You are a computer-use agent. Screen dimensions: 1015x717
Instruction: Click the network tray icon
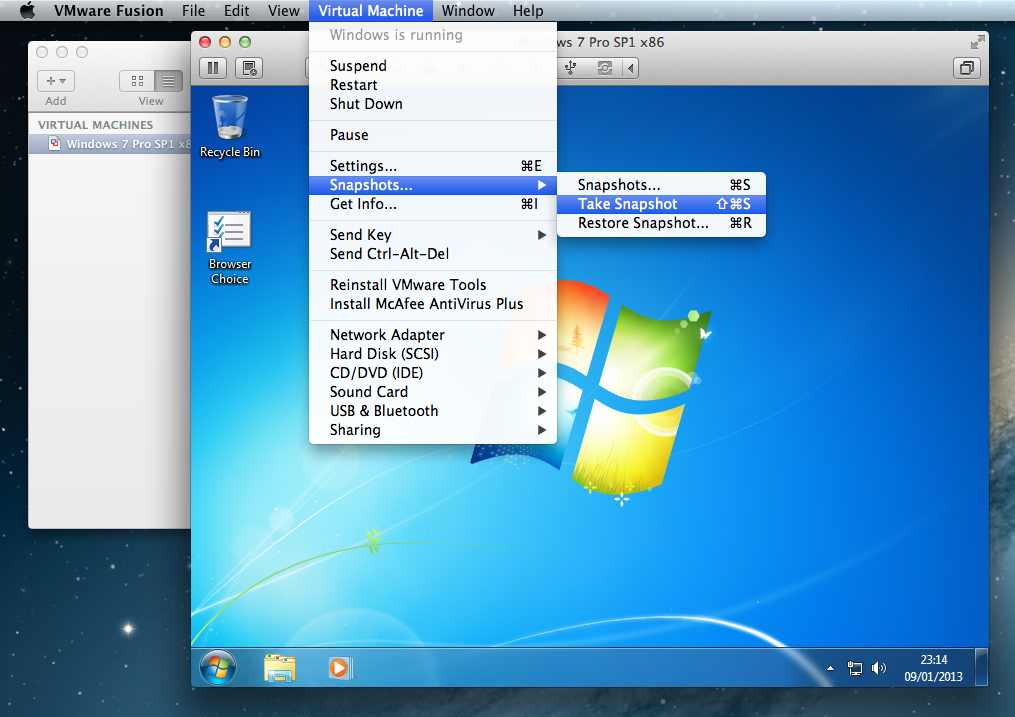[855, 668]
